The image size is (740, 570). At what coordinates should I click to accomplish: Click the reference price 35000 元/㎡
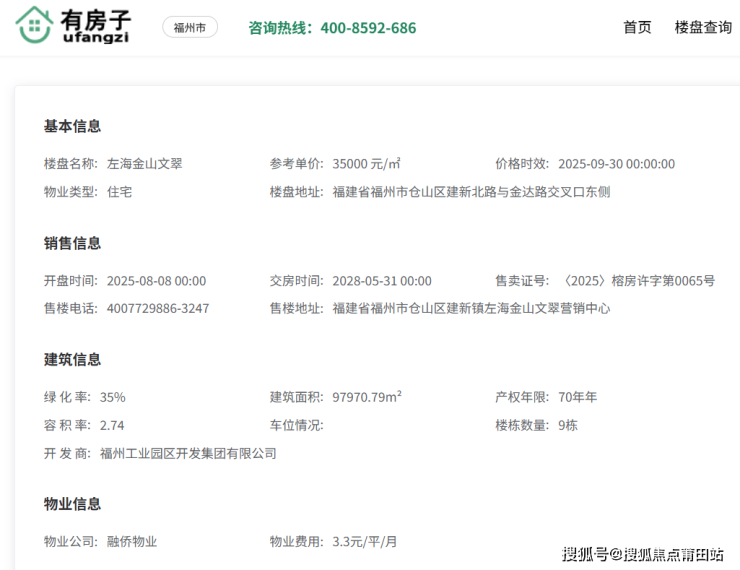(367, 164)
